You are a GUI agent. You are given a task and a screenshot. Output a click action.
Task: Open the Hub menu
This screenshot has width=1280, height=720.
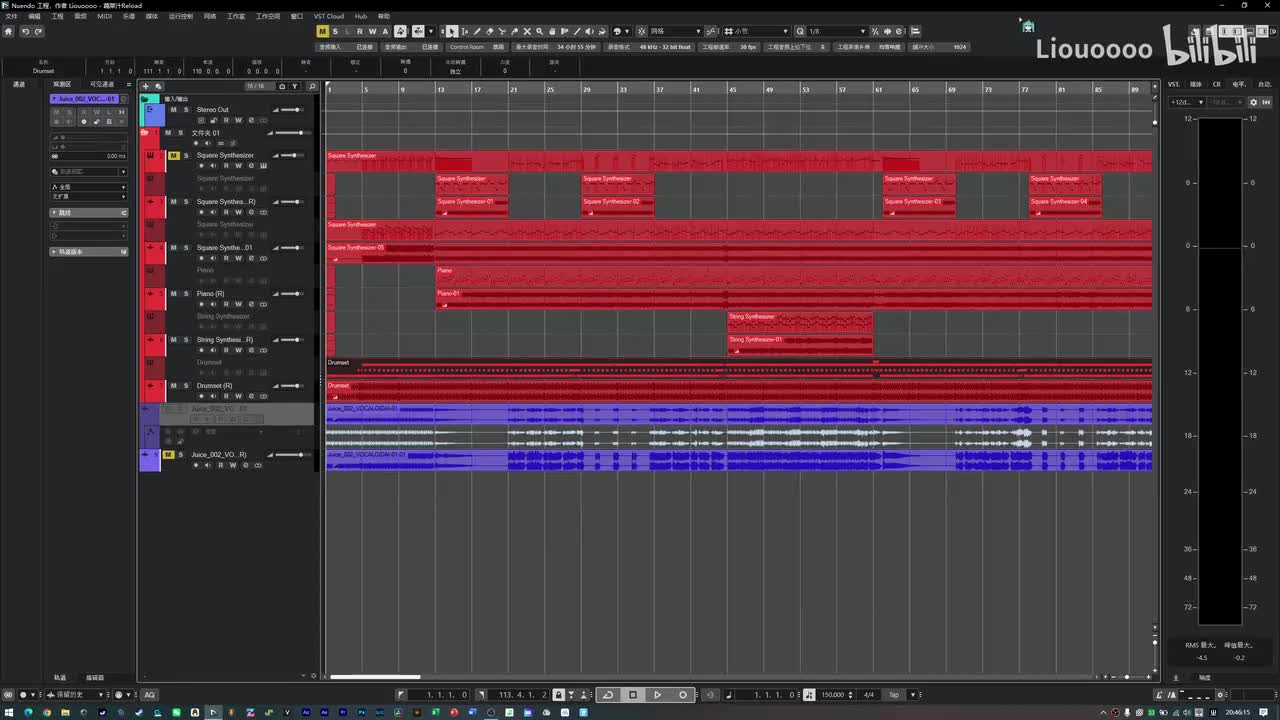(x=361, y=17)
